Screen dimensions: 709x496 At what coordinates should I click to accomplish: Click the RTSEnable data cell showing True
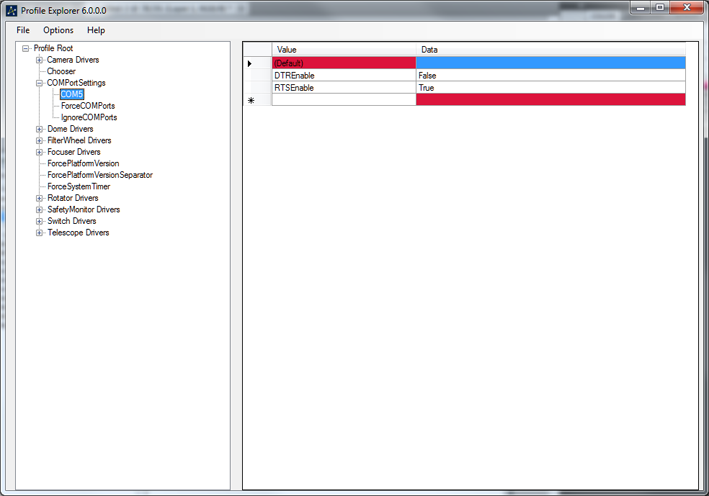[x=550, y=88]
